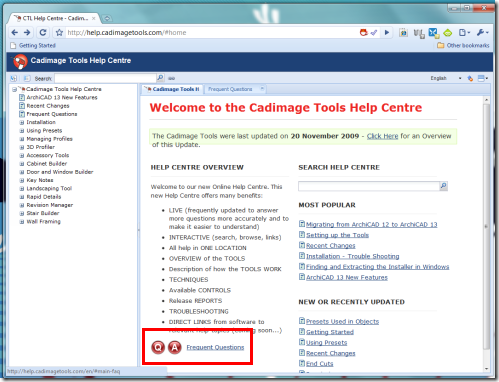Open the Getting Started bookmark
Image resolution: width=499 pixels, height=382 pixels.
click(x=33, y=45)
